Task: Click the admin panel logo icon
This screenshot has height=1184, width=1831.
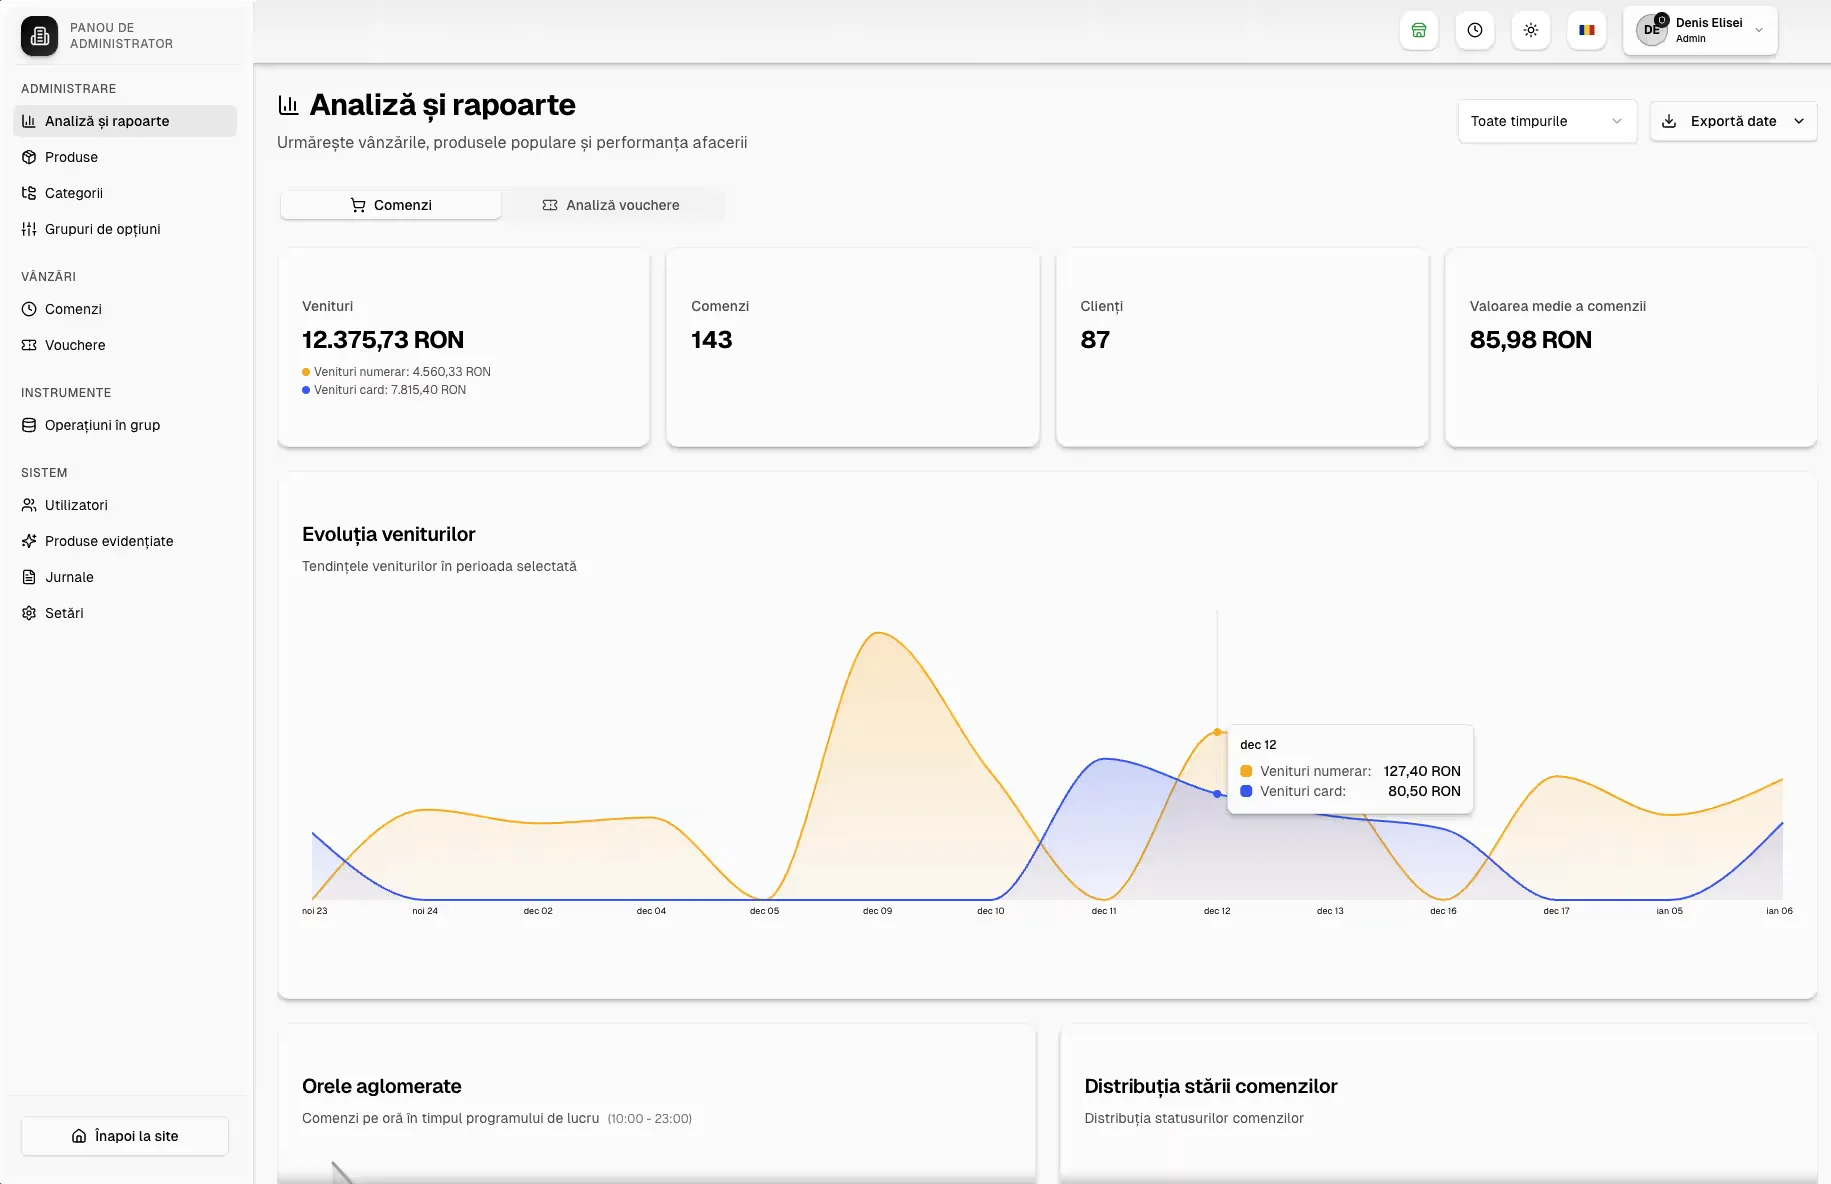Action: (x=40, y=36)
